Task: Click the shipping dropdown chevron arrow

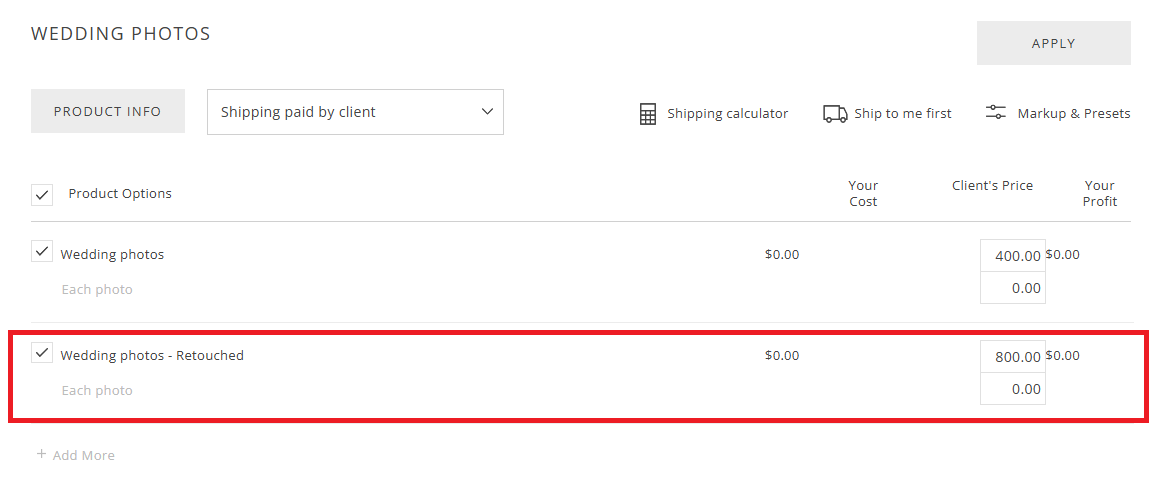Action: pos(487,112)
